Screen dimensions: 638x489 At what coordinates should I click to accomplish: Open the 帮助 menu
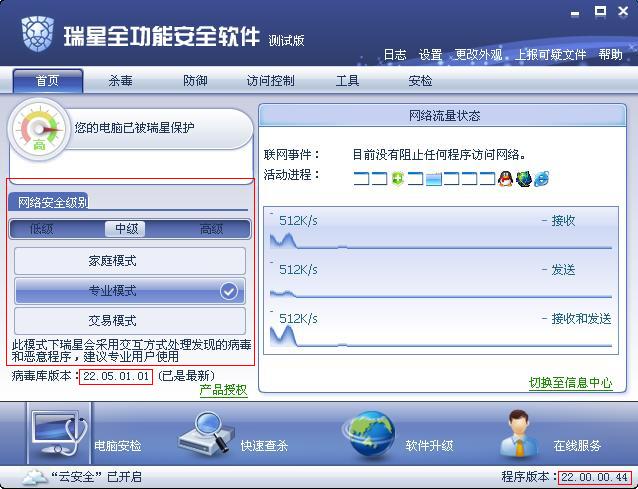[610, 55]
